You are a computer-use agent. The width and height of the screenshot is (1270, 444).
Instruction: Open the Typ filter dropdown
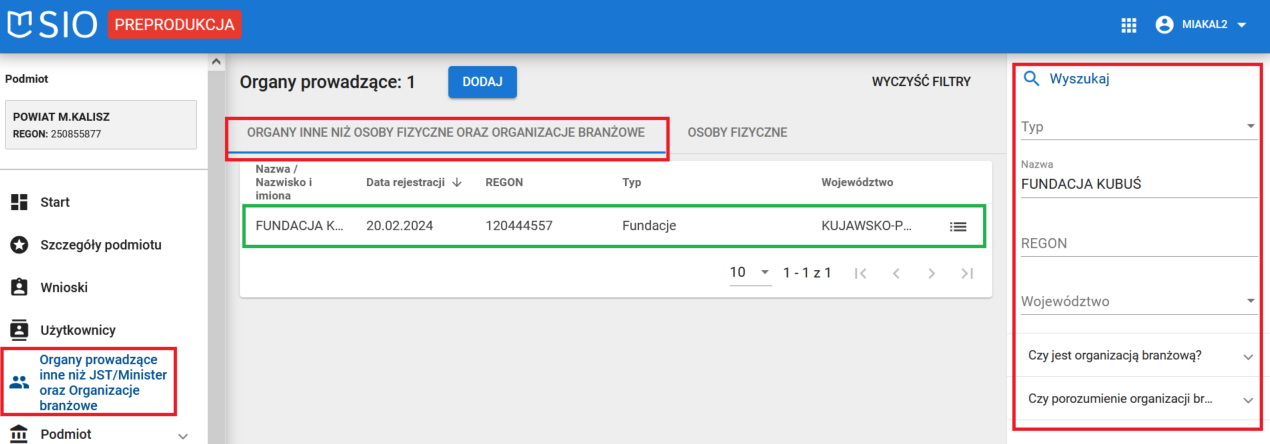click(1138, 127)
